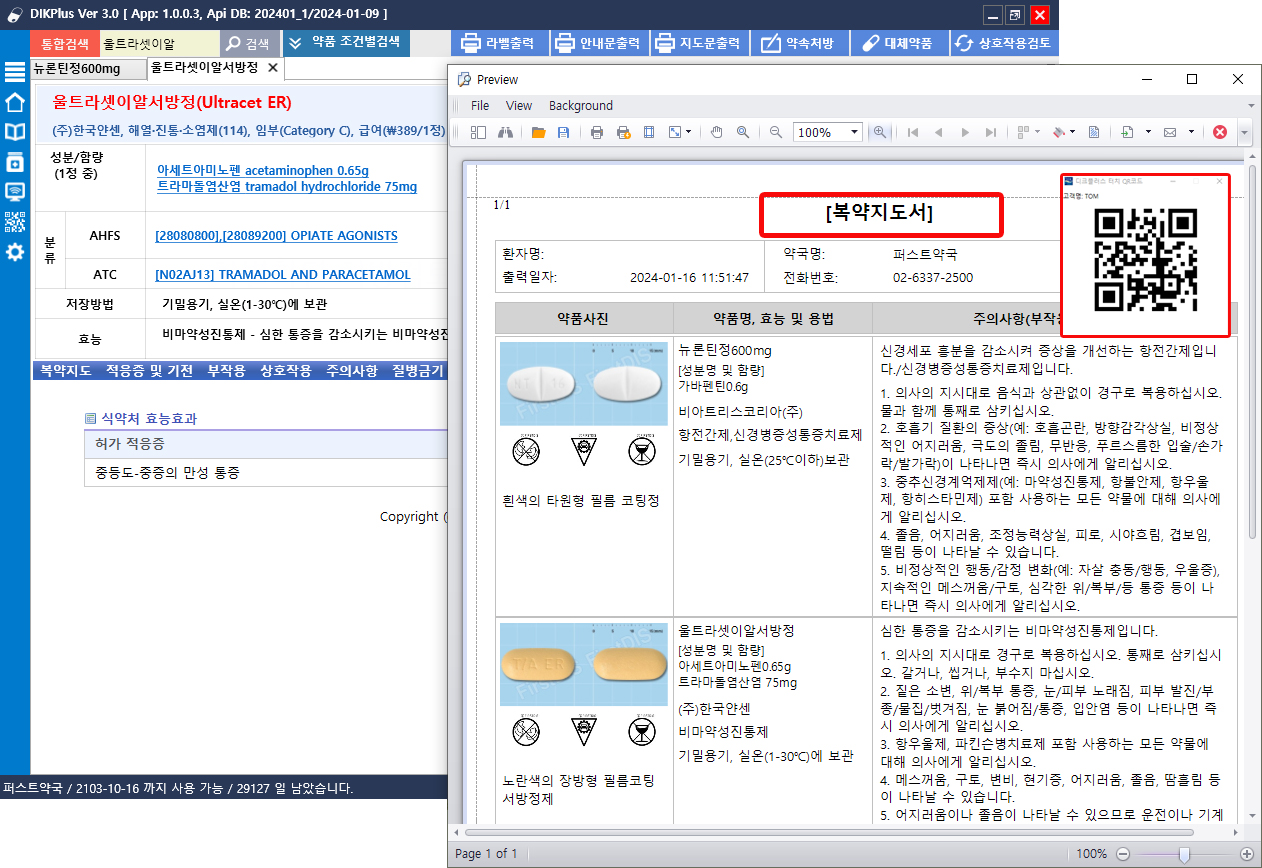Open View menu in Preview window
Screen dimensions: 1262x868
tap(519, 105)
